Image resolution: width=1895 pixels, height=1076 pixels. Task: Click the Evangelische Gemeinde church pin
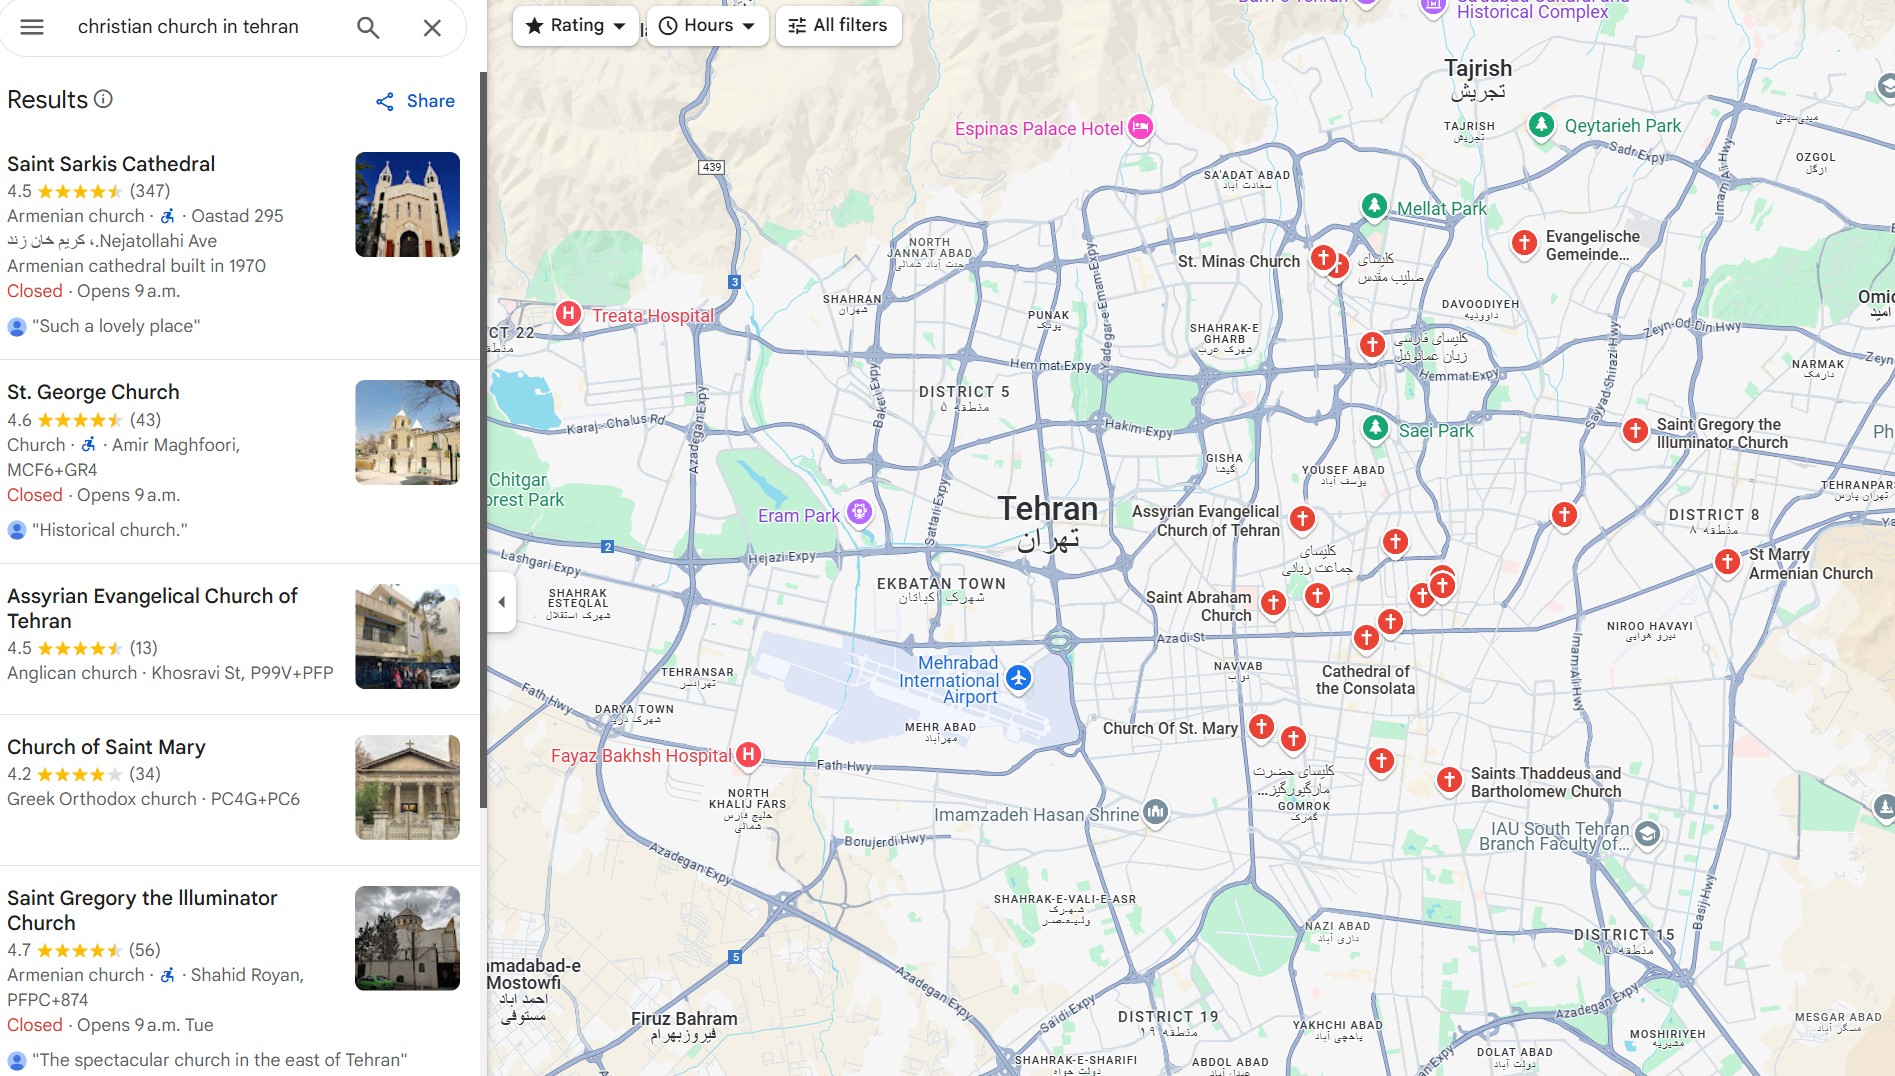pyautogui.click(x=1524, y=242)
